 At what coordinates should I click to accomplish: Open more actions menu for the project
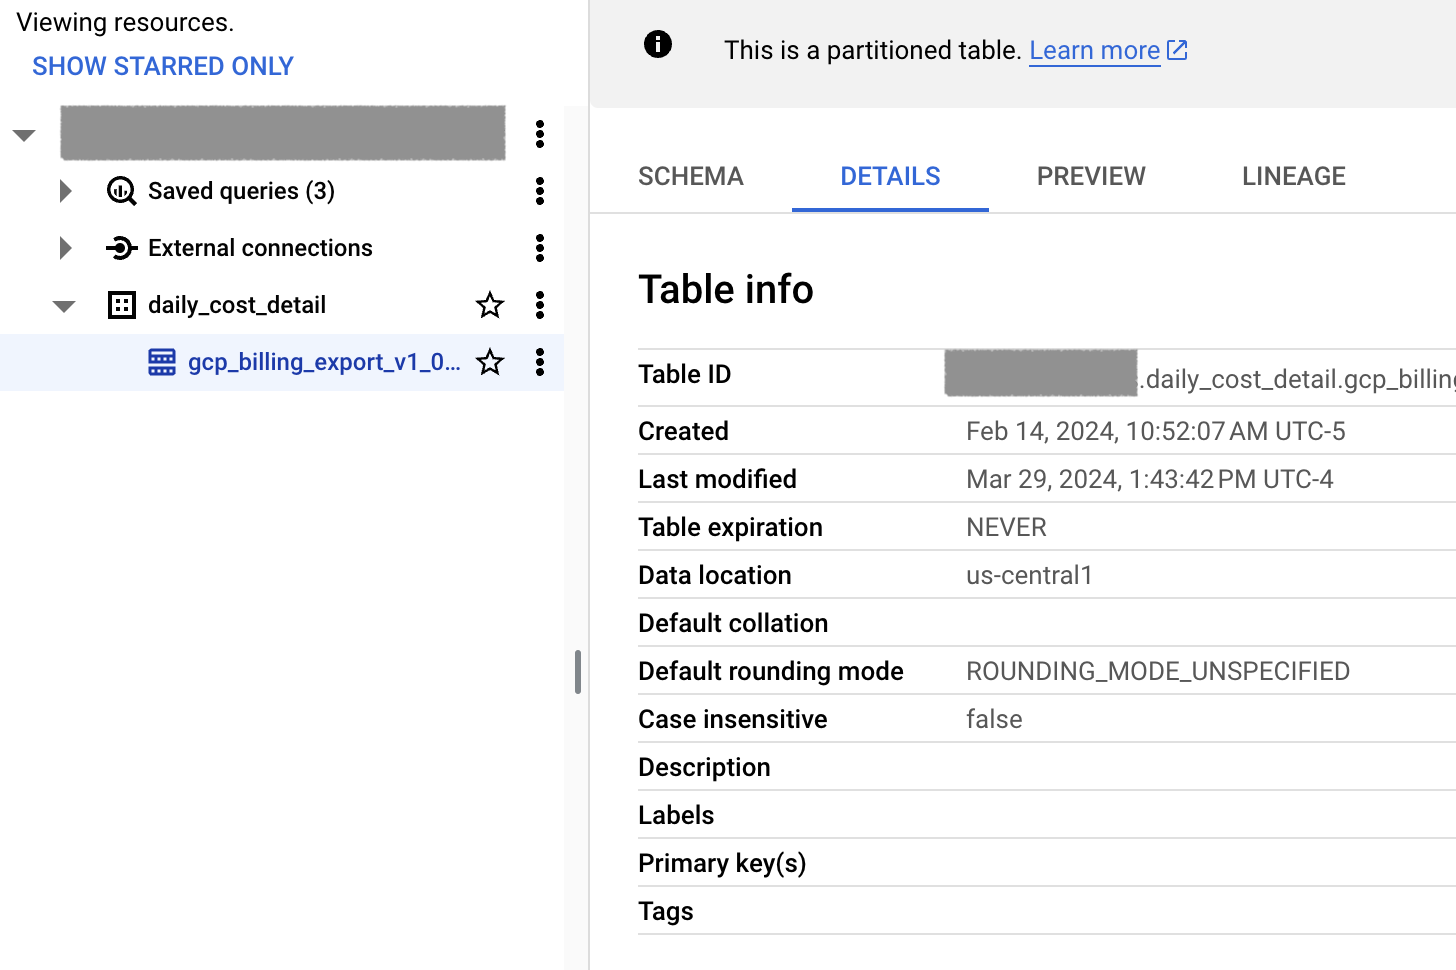pyautogui.click(x=540, y=134)
